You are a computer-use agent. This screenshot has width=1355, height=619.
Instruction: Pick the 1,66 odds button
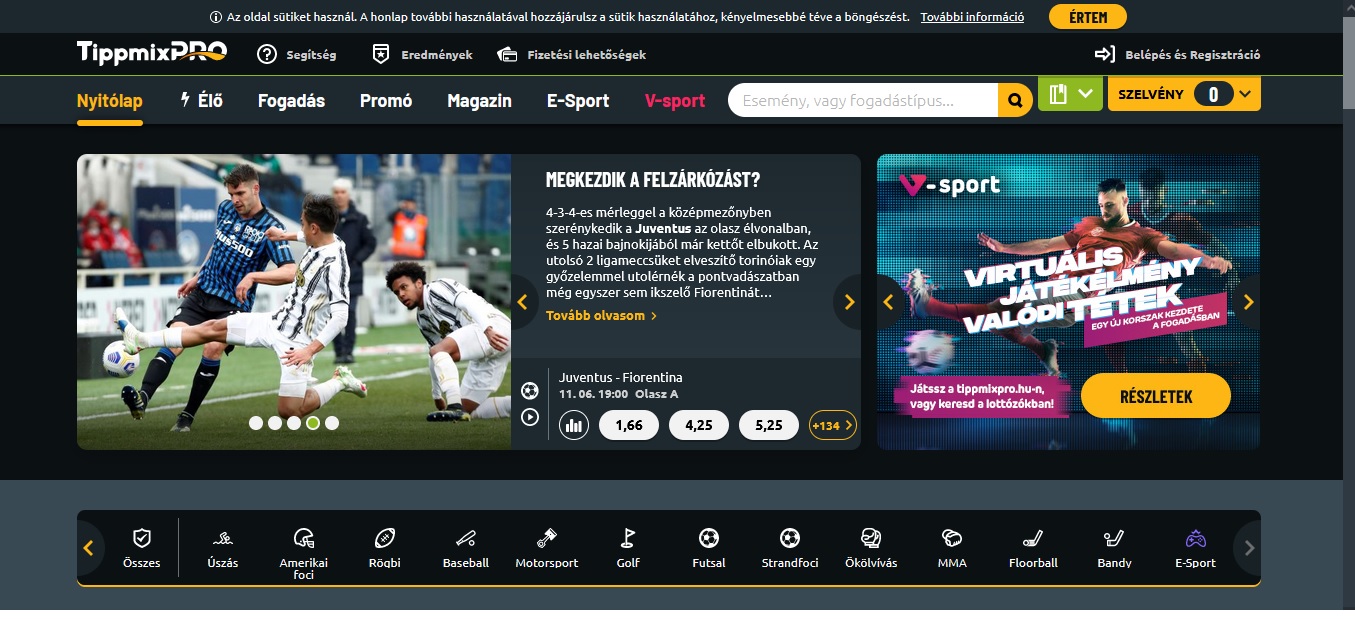tap(629, 425)
